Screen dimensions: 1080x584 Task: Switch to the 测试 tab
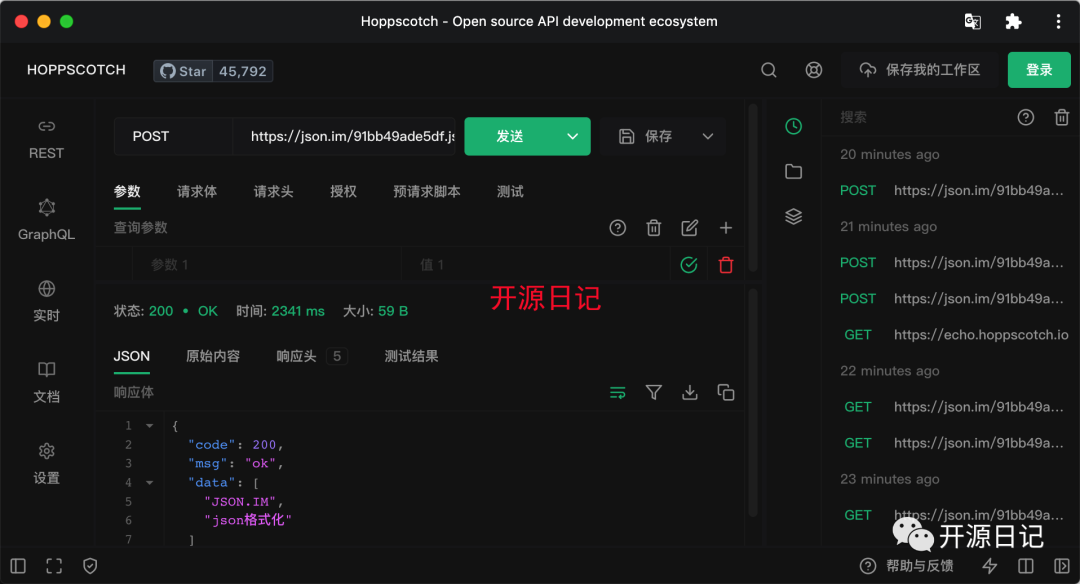click(x=510, y=192)
